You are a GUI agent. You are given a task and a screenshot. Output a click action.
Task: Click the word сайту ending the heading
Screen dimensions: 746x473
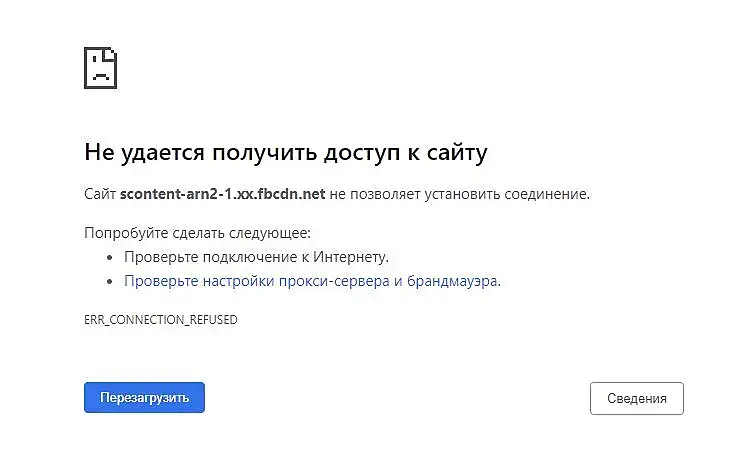pos(456,153)
